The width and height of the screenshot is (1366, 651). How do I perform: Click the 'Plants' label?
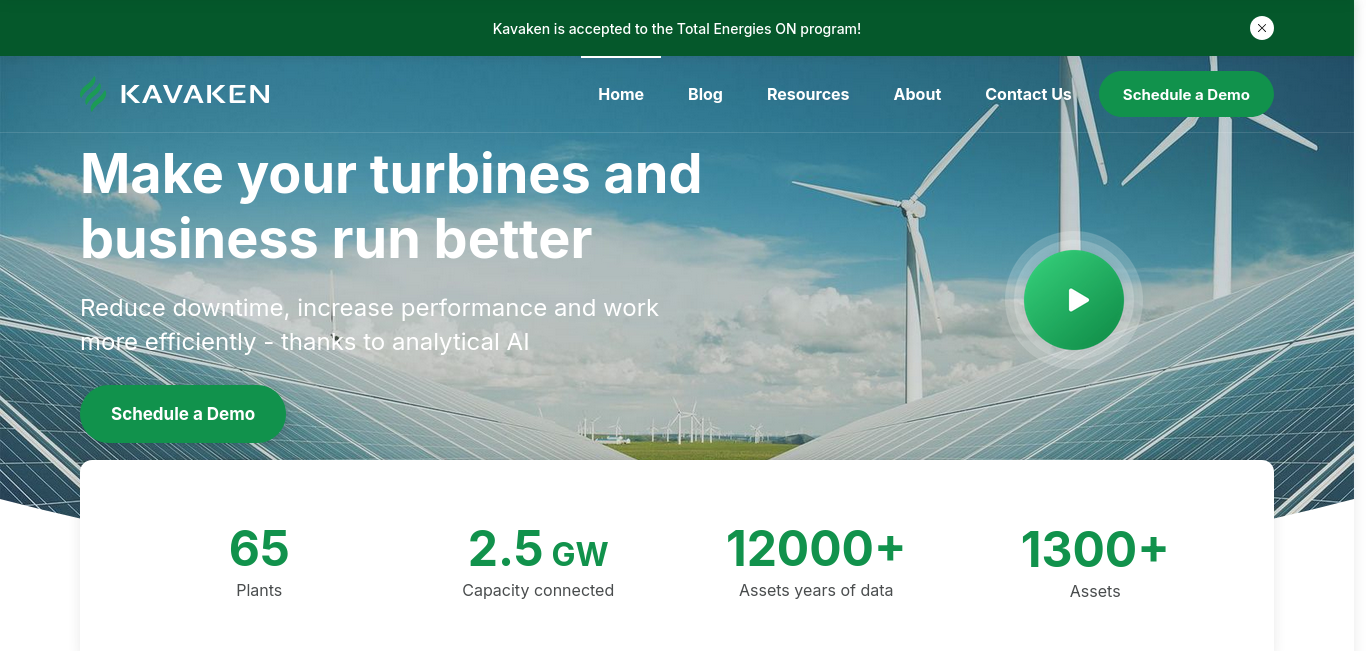point(259,590)
